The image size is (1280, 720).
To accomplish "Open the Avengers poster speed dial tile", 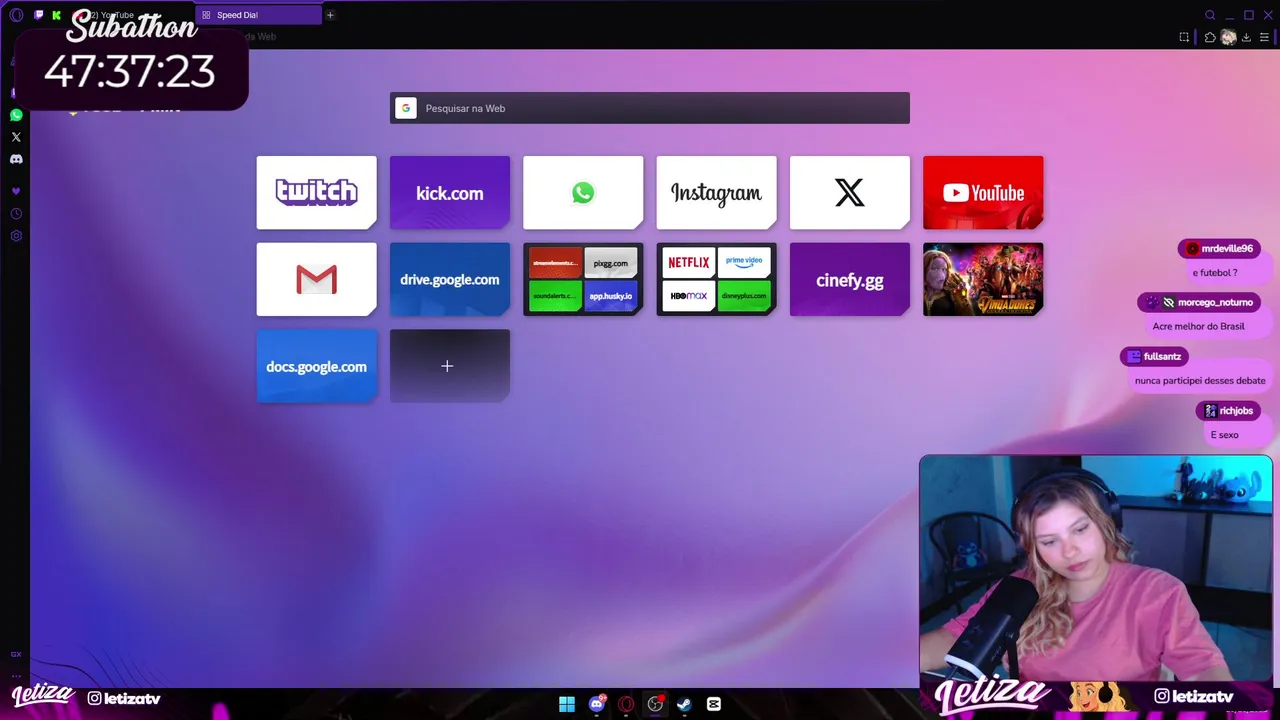I will [x=983, y=279].
